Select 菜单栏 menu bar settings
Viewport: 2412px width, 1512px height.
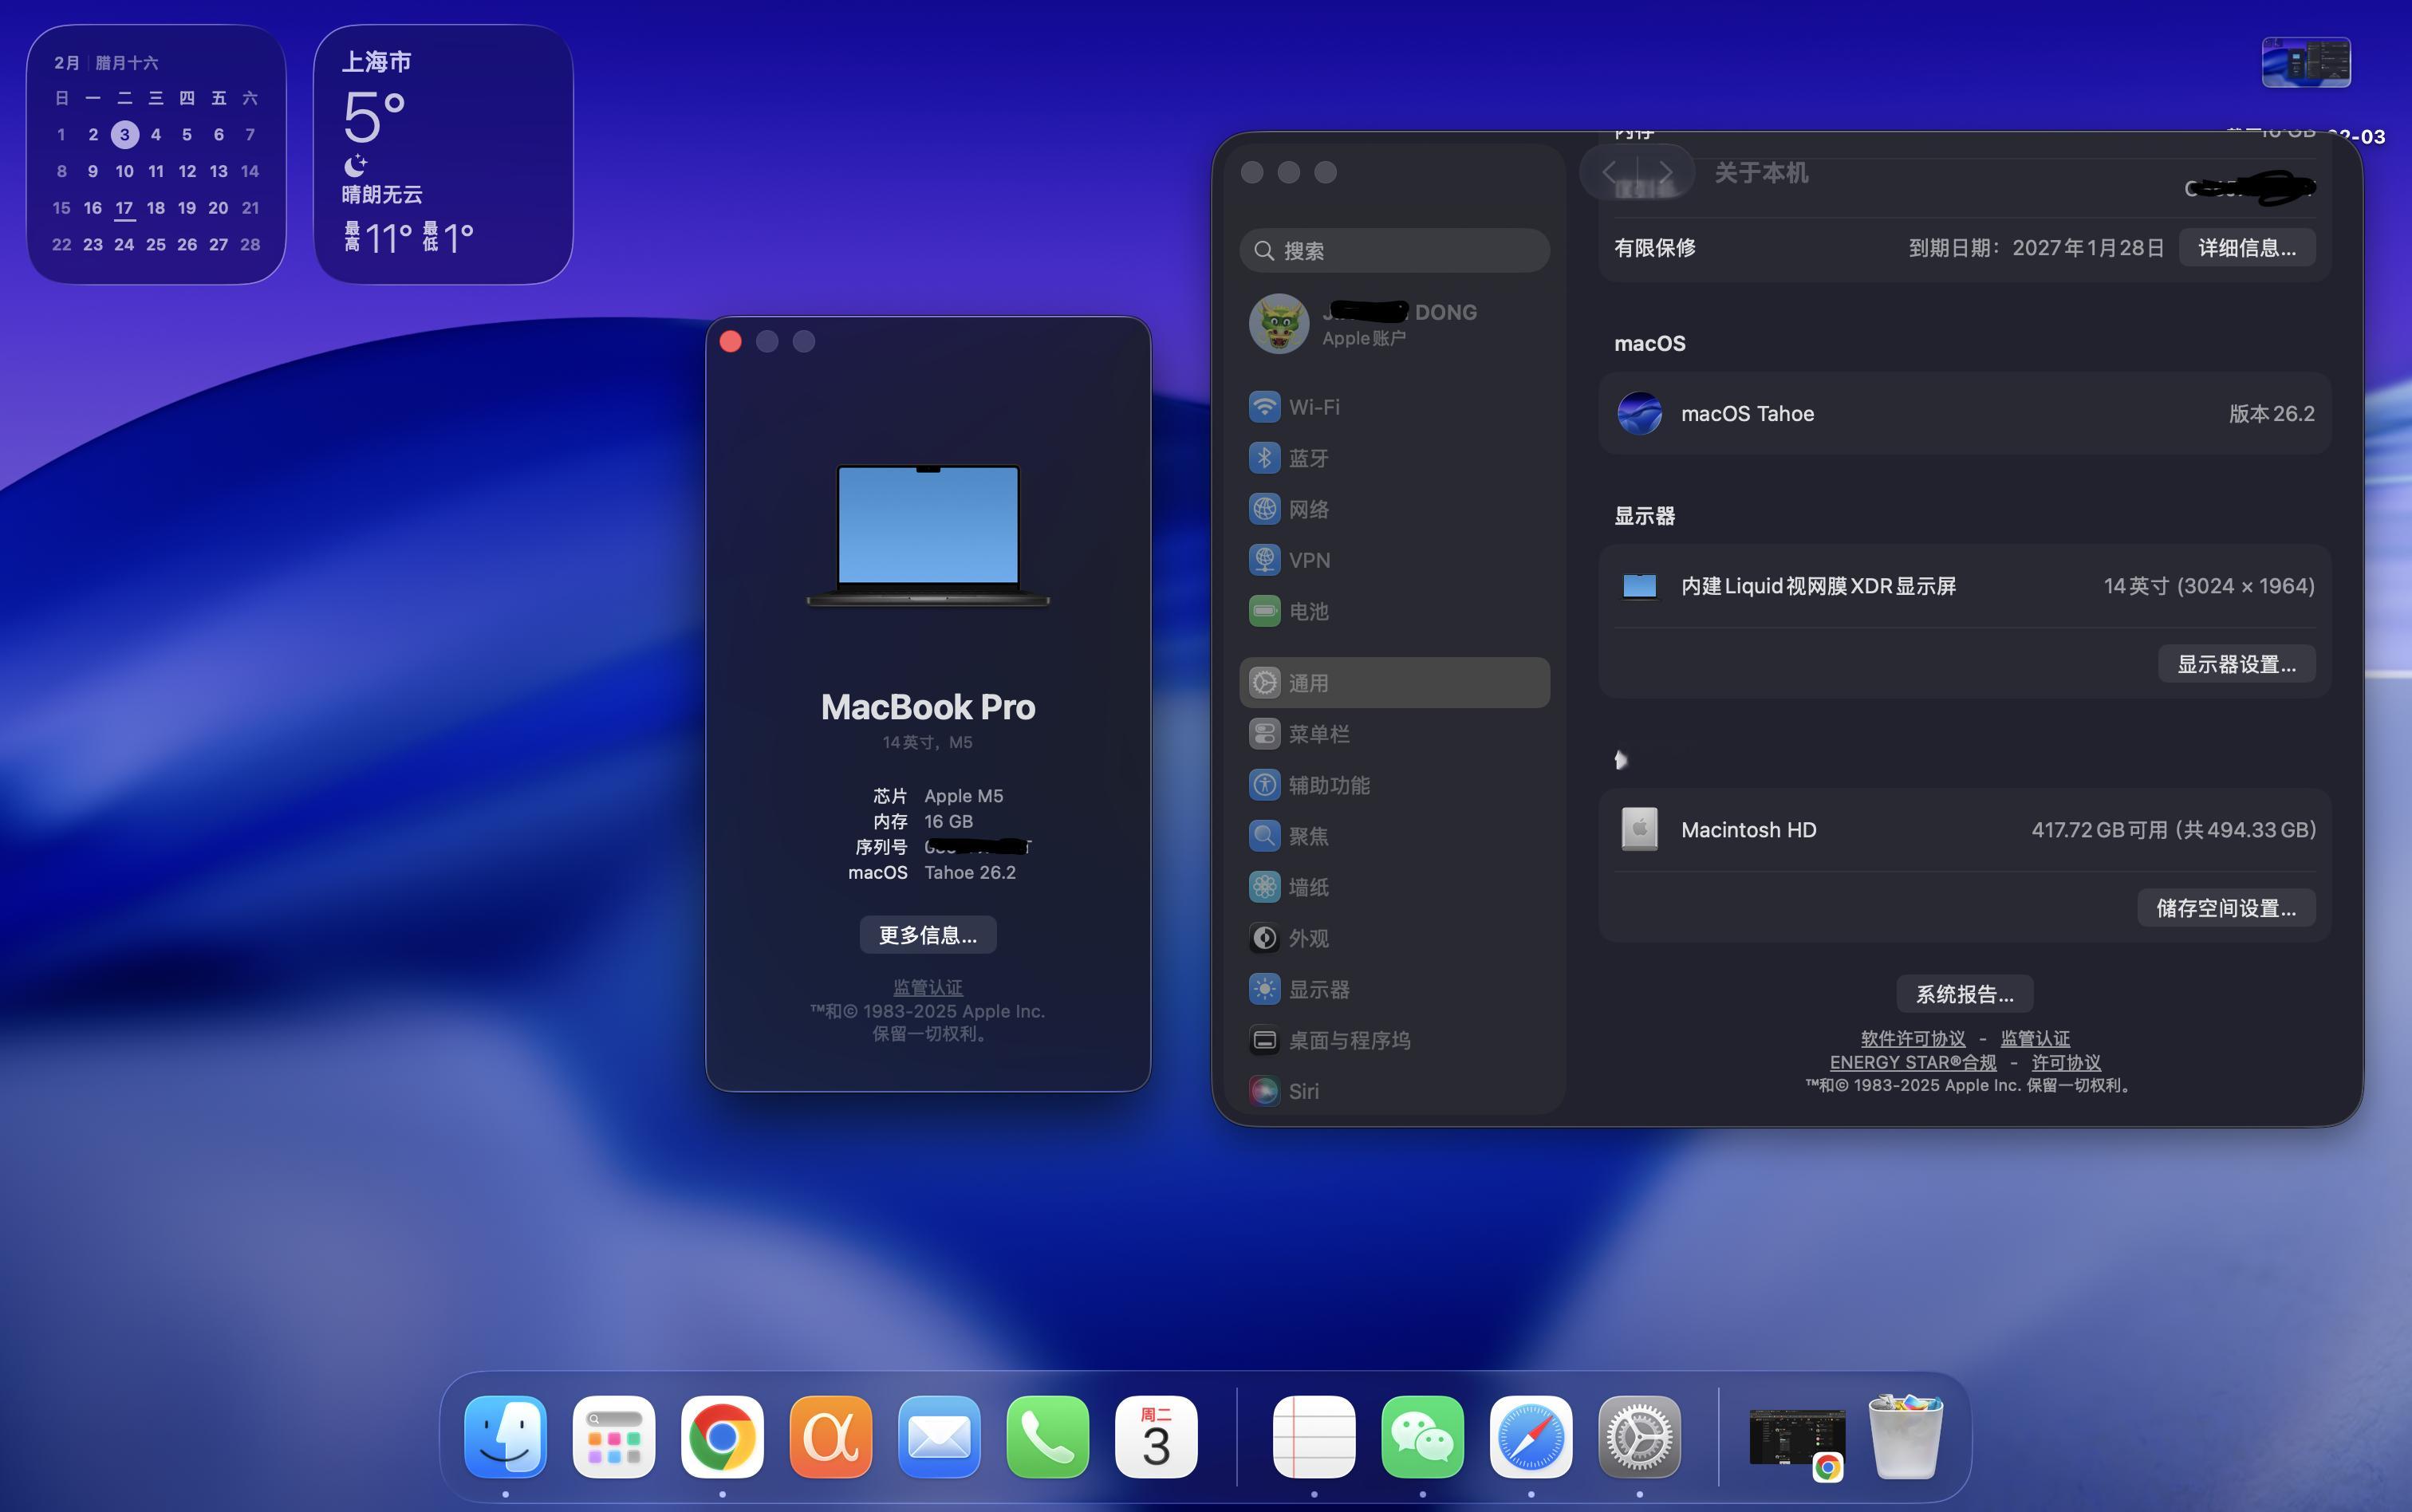(x=1318, y=734)
